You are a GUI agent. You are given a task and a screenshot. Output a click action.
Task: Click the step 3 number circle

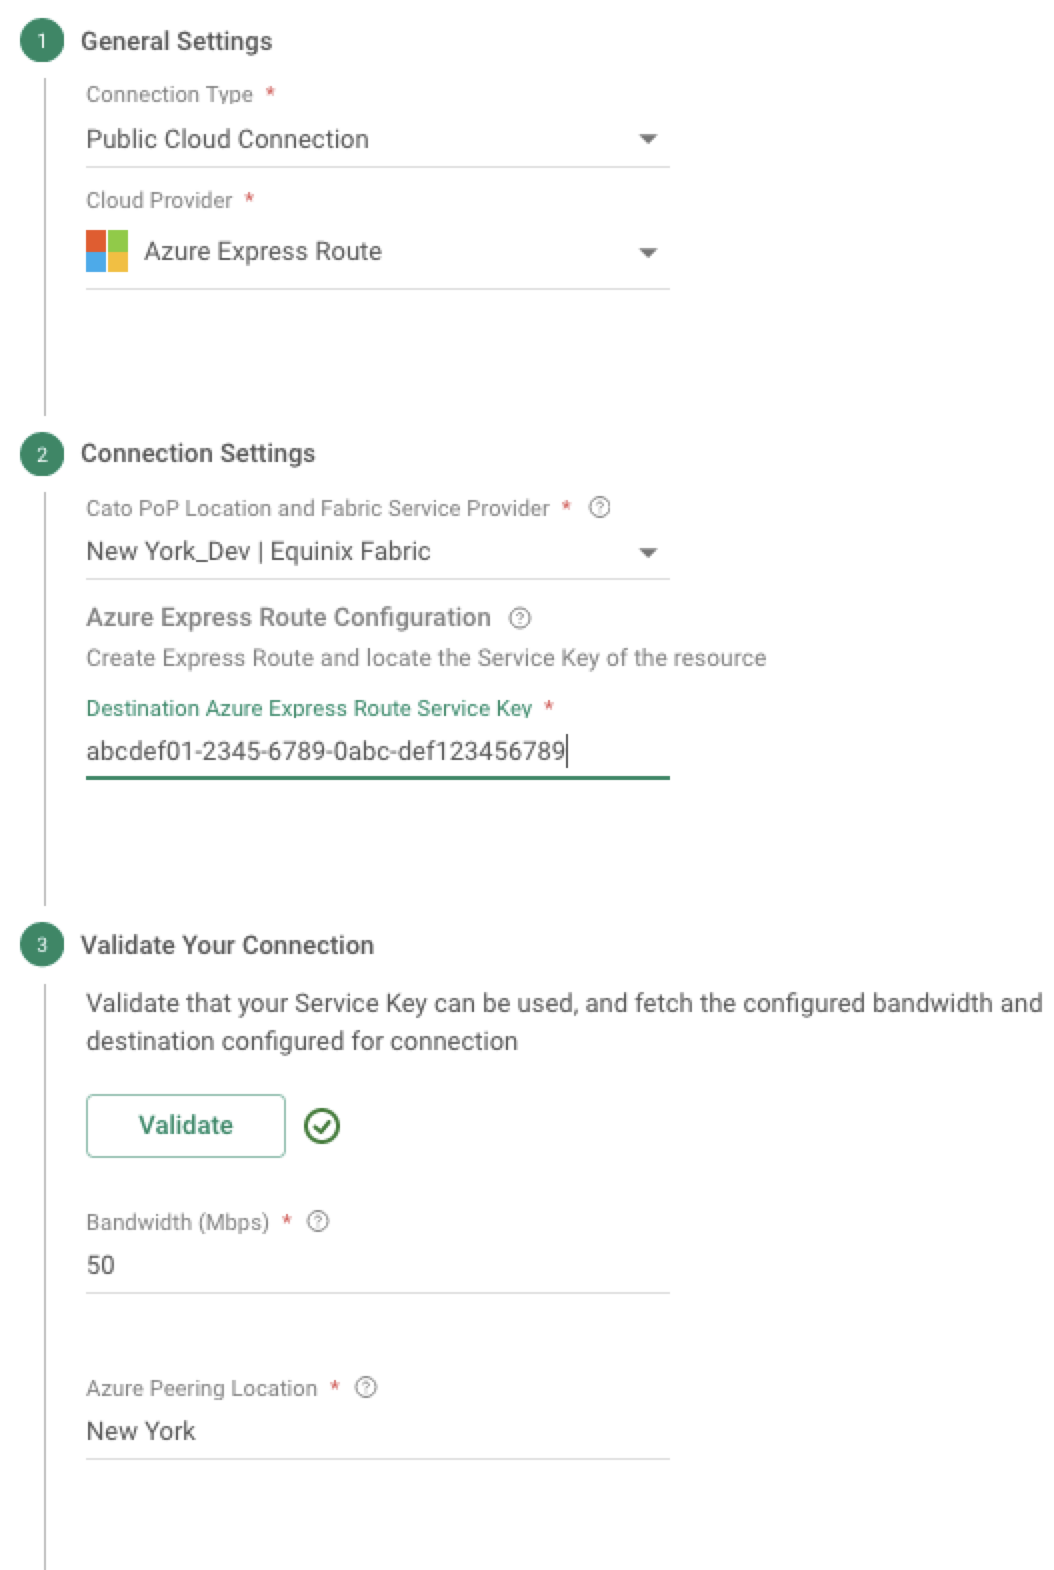[42, 945]
